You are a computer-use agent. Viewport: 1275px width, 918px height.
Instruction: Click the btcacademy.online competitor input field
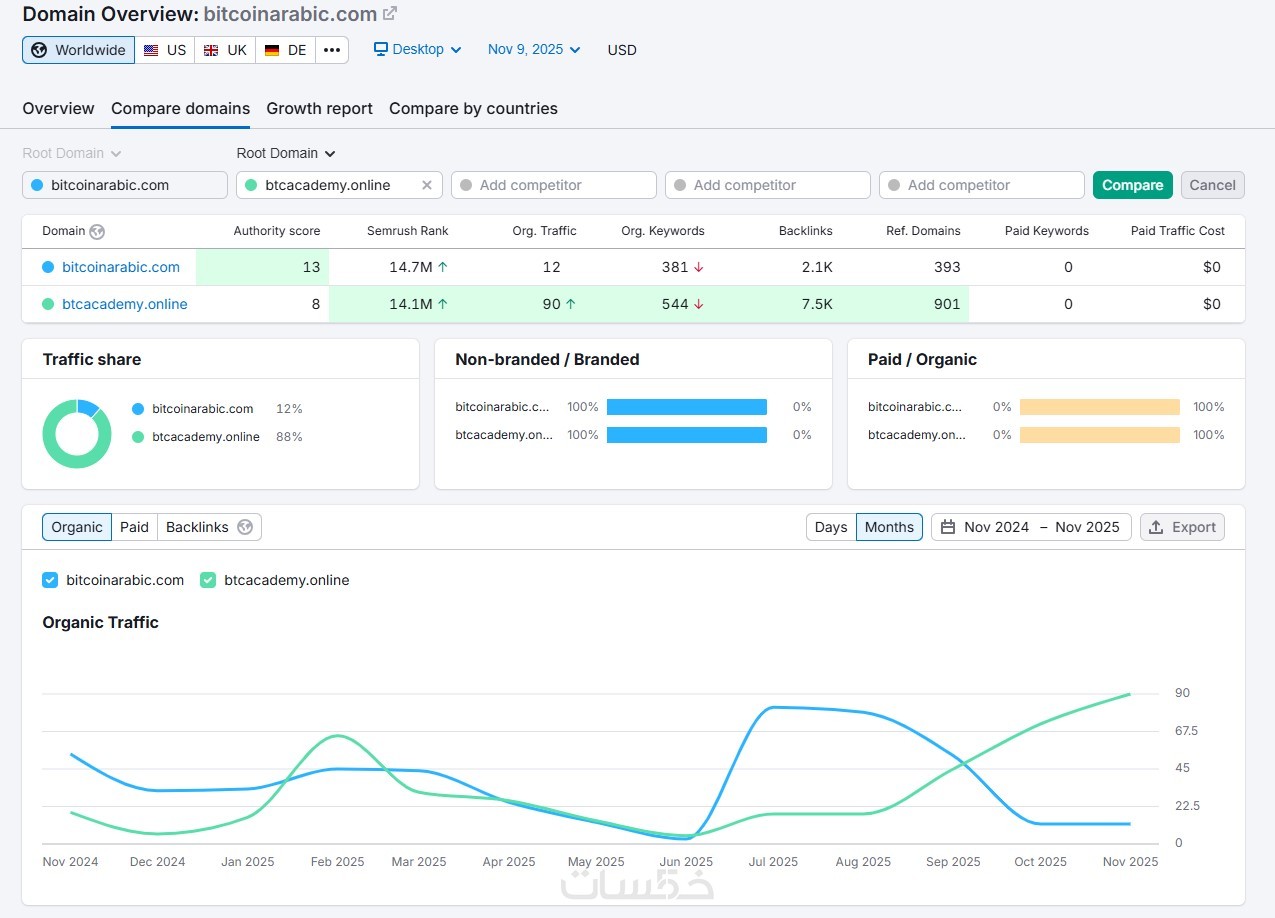pos(339,185)
